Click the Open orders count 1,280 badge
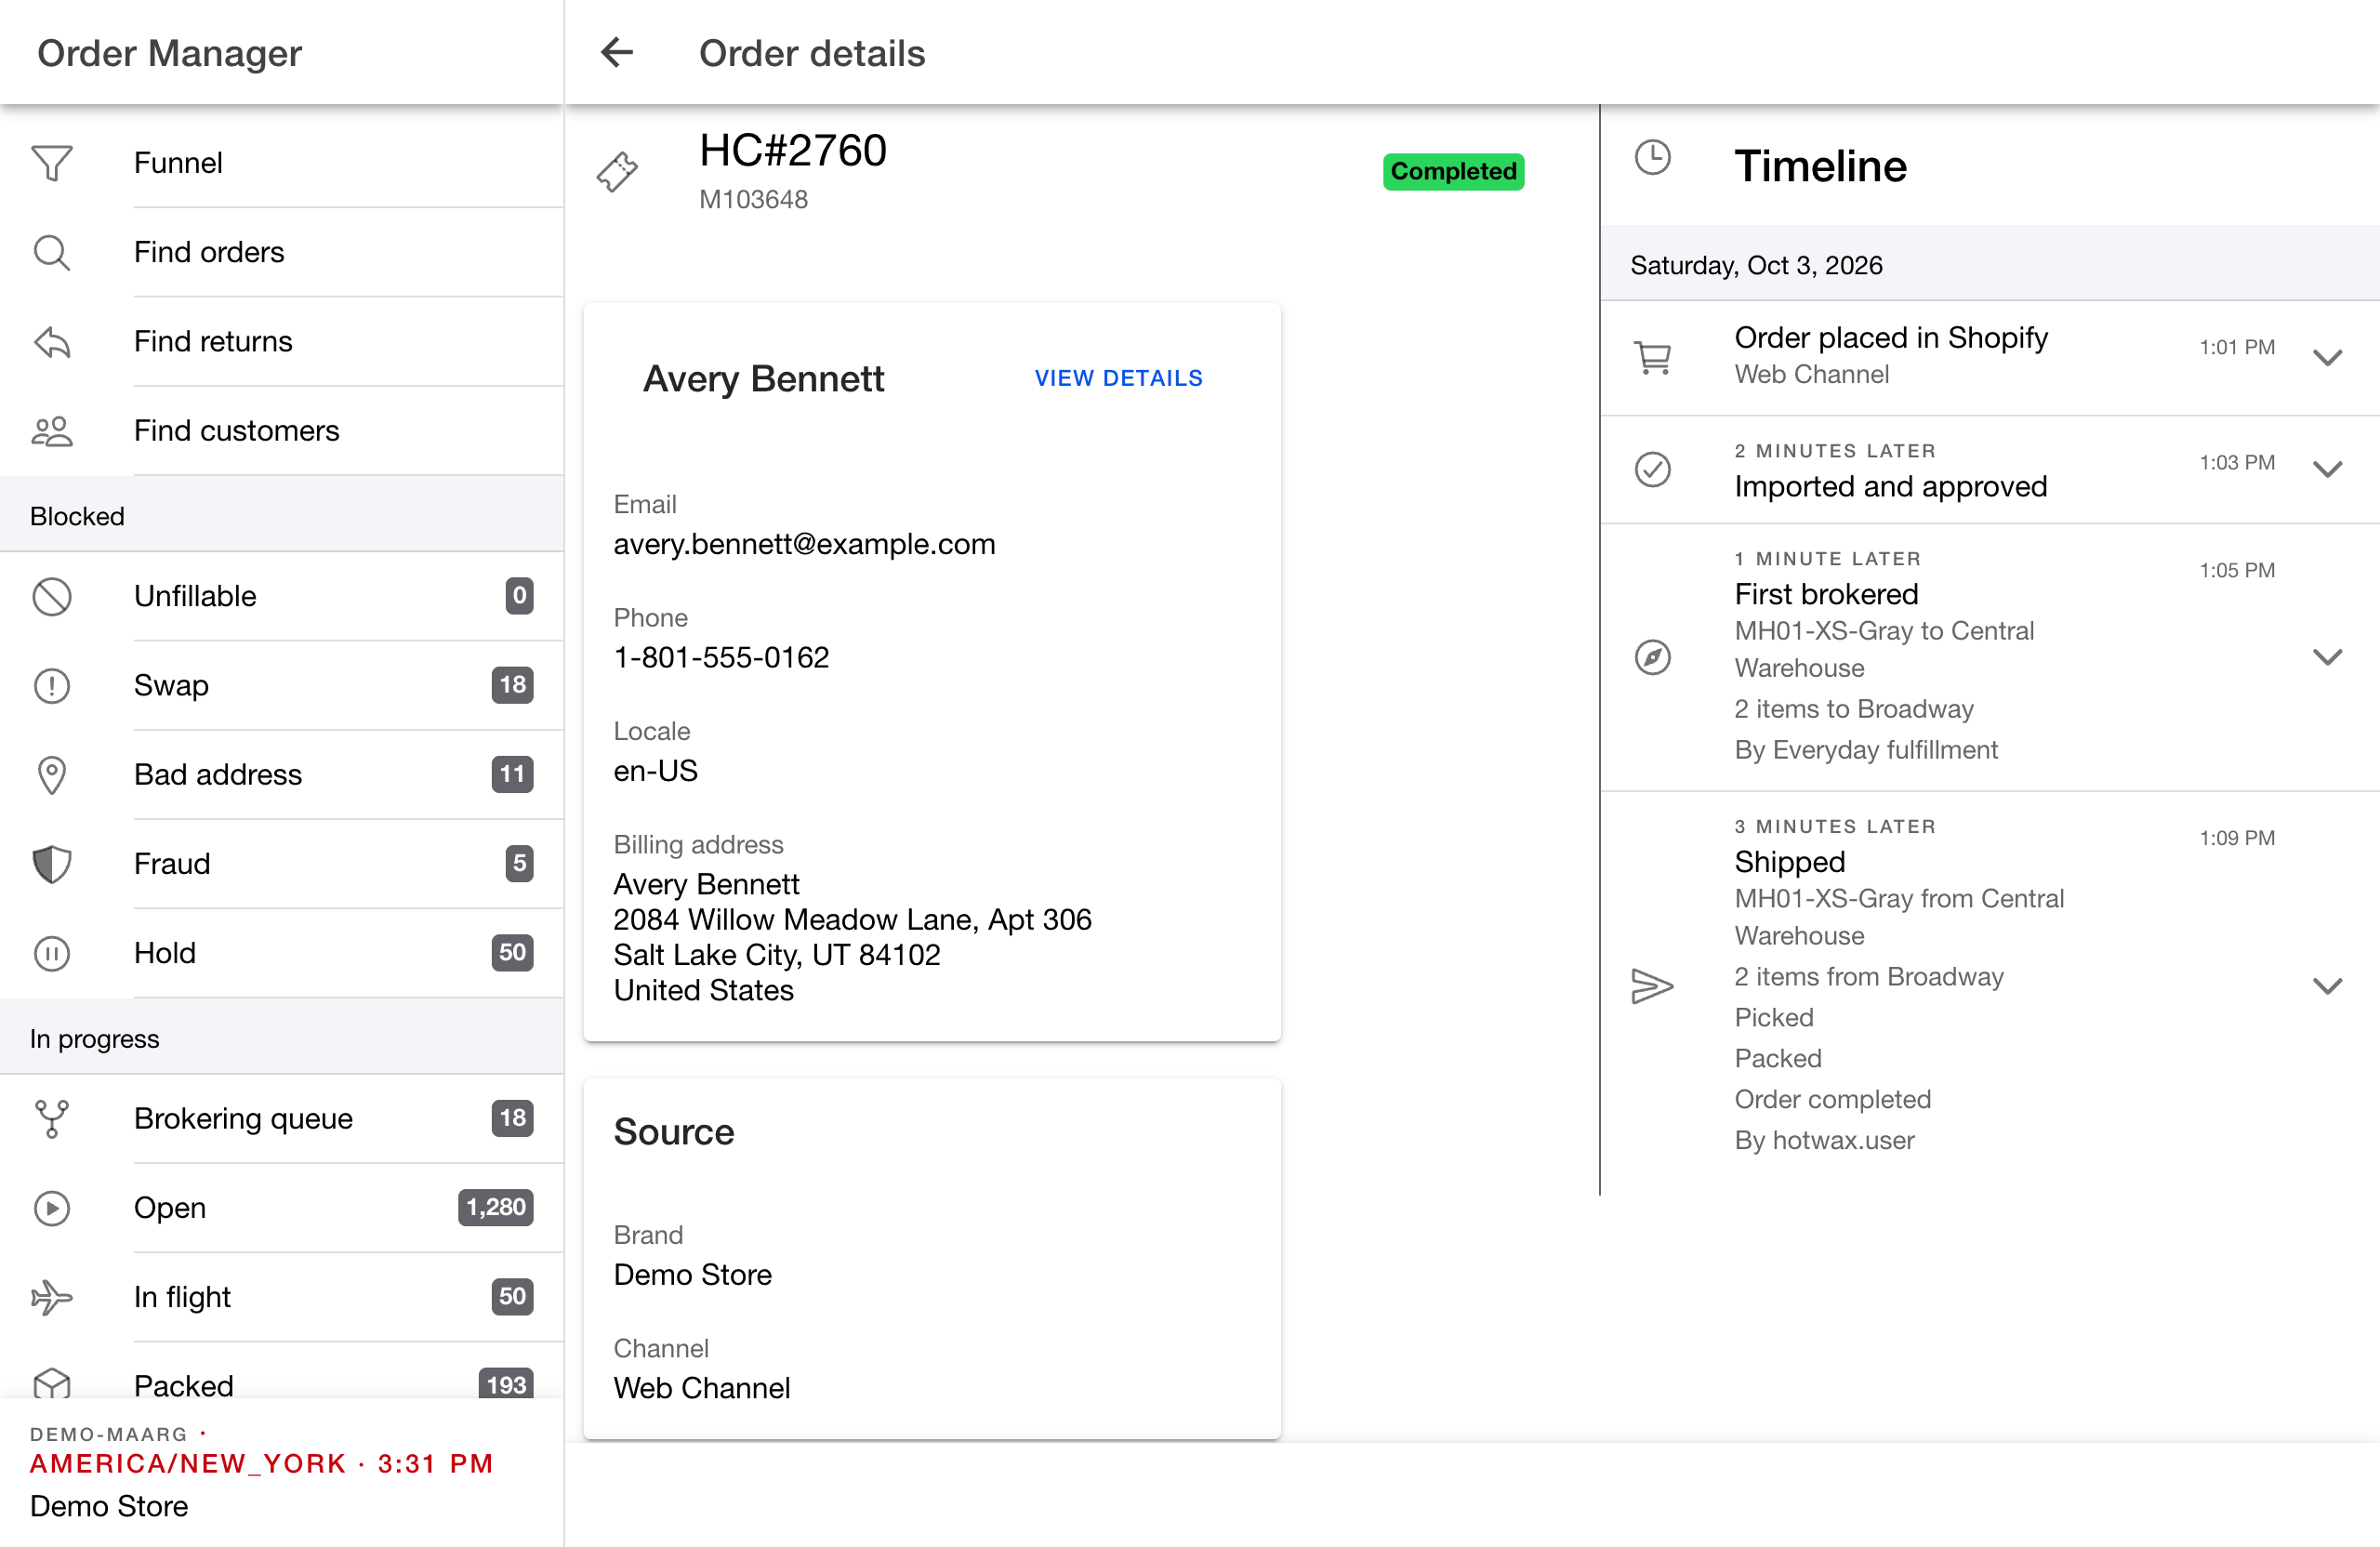The image size is (2380, 1547). [x=495, y=1208]
